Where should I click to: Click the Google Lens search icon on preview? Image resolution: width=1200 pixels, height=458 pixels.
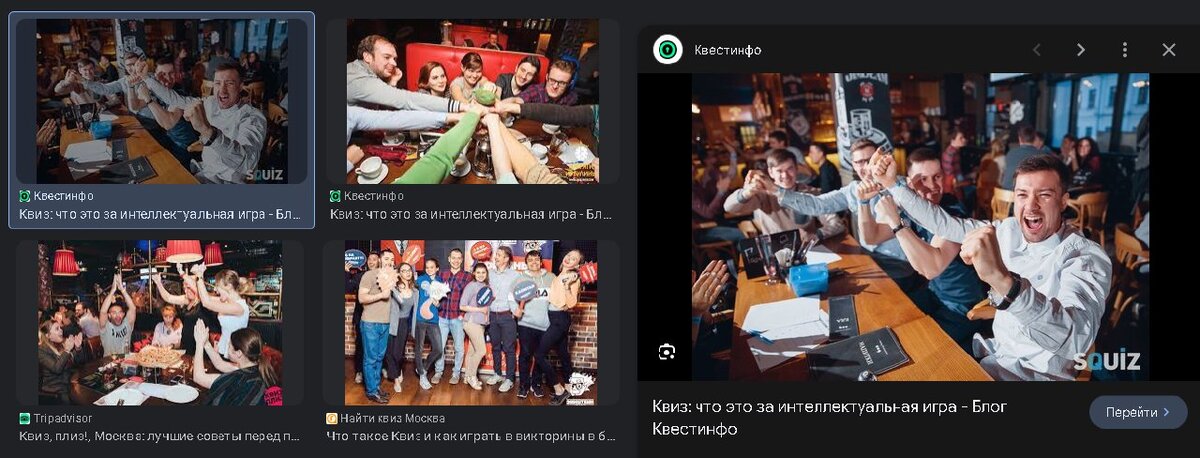[667, 351]
